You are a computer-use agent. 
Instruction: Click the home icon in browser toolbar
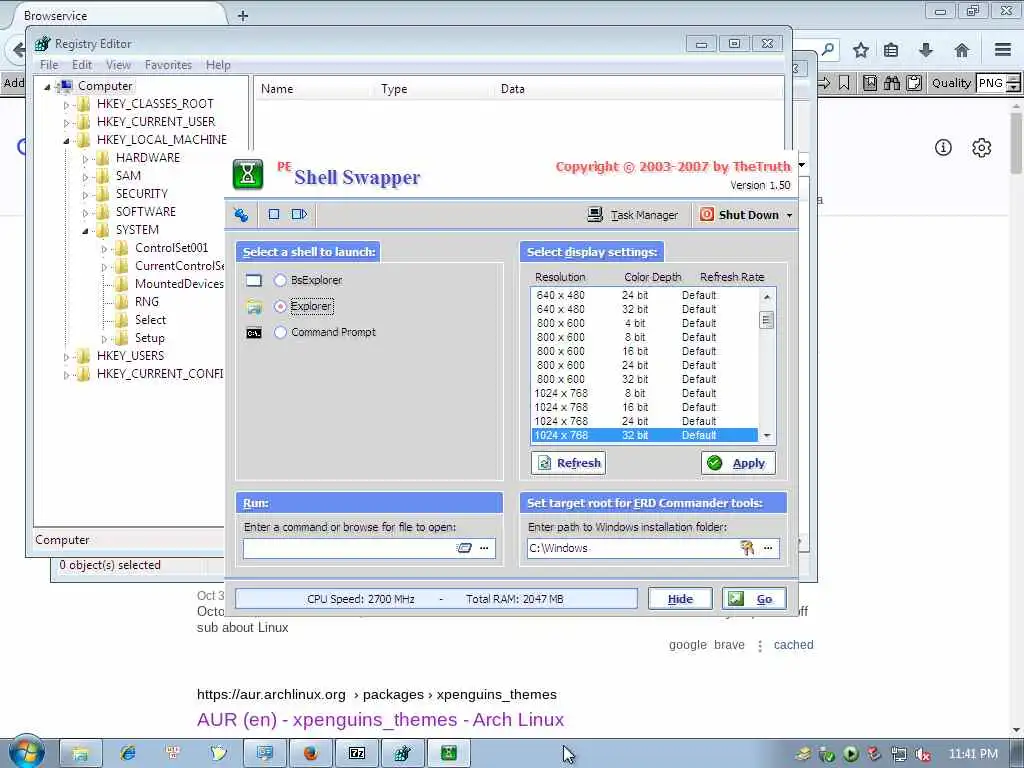point(961,50)
